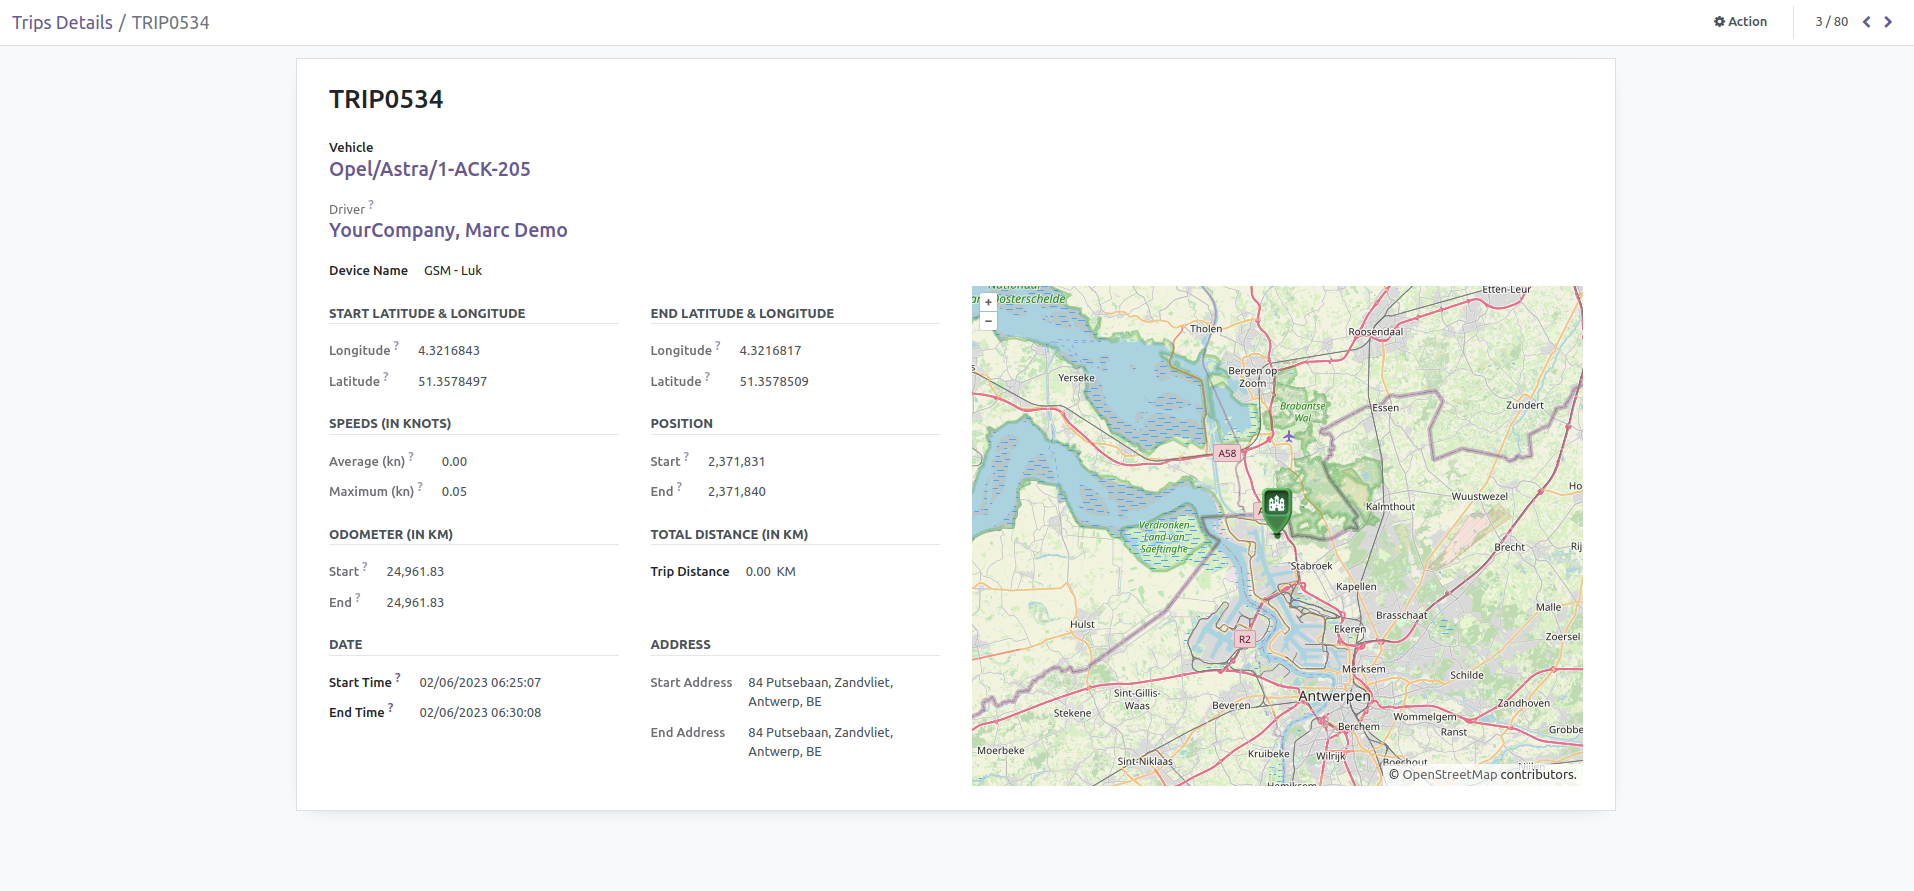Viewport: 1914px width, 891px height.
Task: Open the Trips Details breadcrumb
Action: pyautogui.click(x=62, y=23)
